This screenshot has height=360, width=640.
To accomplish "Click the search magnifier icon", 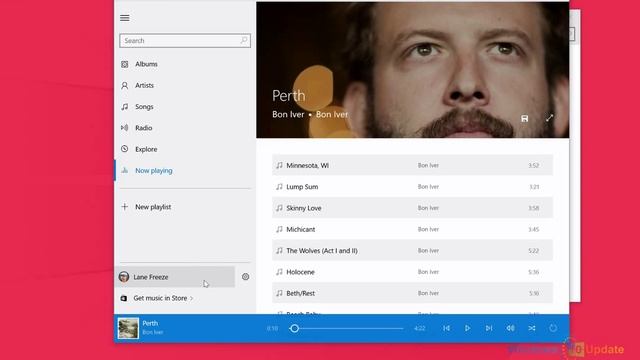I will (x=244, y=40).
